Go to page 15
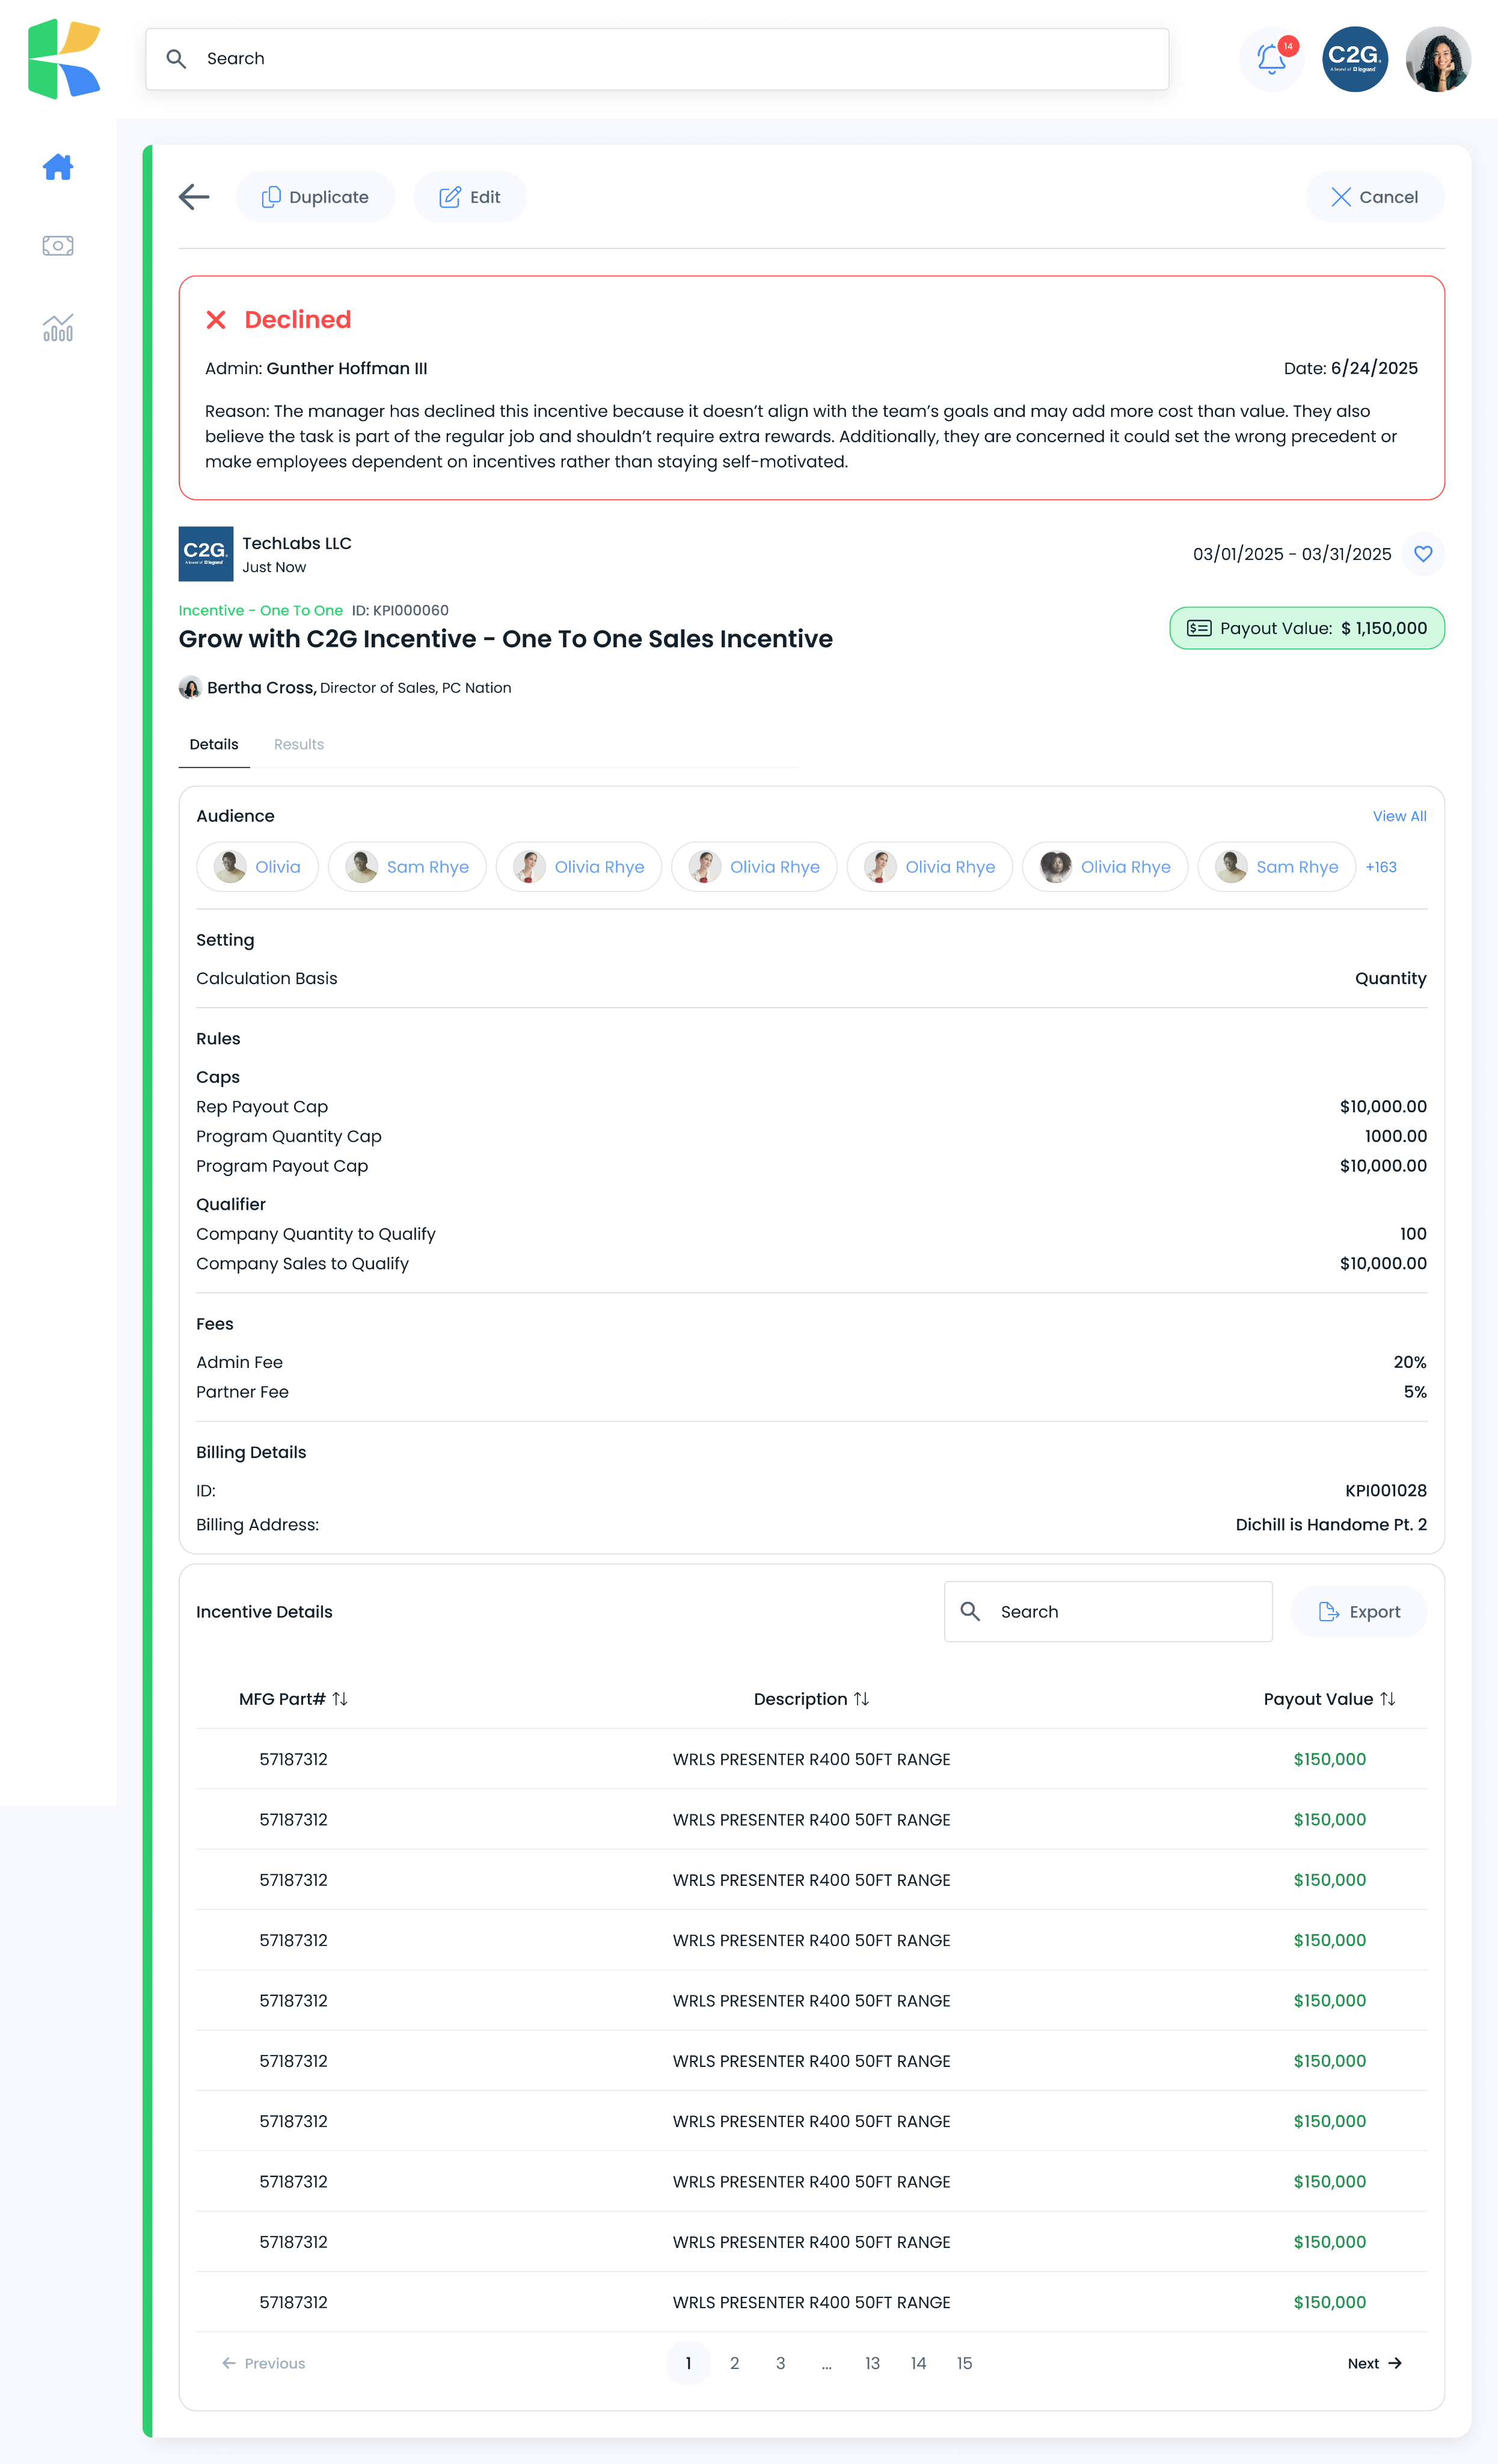 click(964, 2363)
